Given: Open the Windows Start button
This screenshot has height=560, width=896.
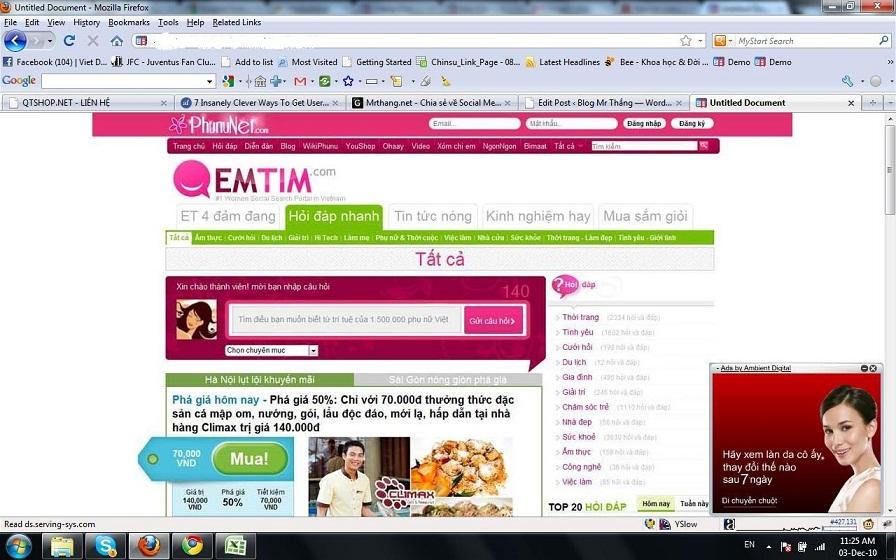Looking at the screenshot, I should (x=18, y=546).
